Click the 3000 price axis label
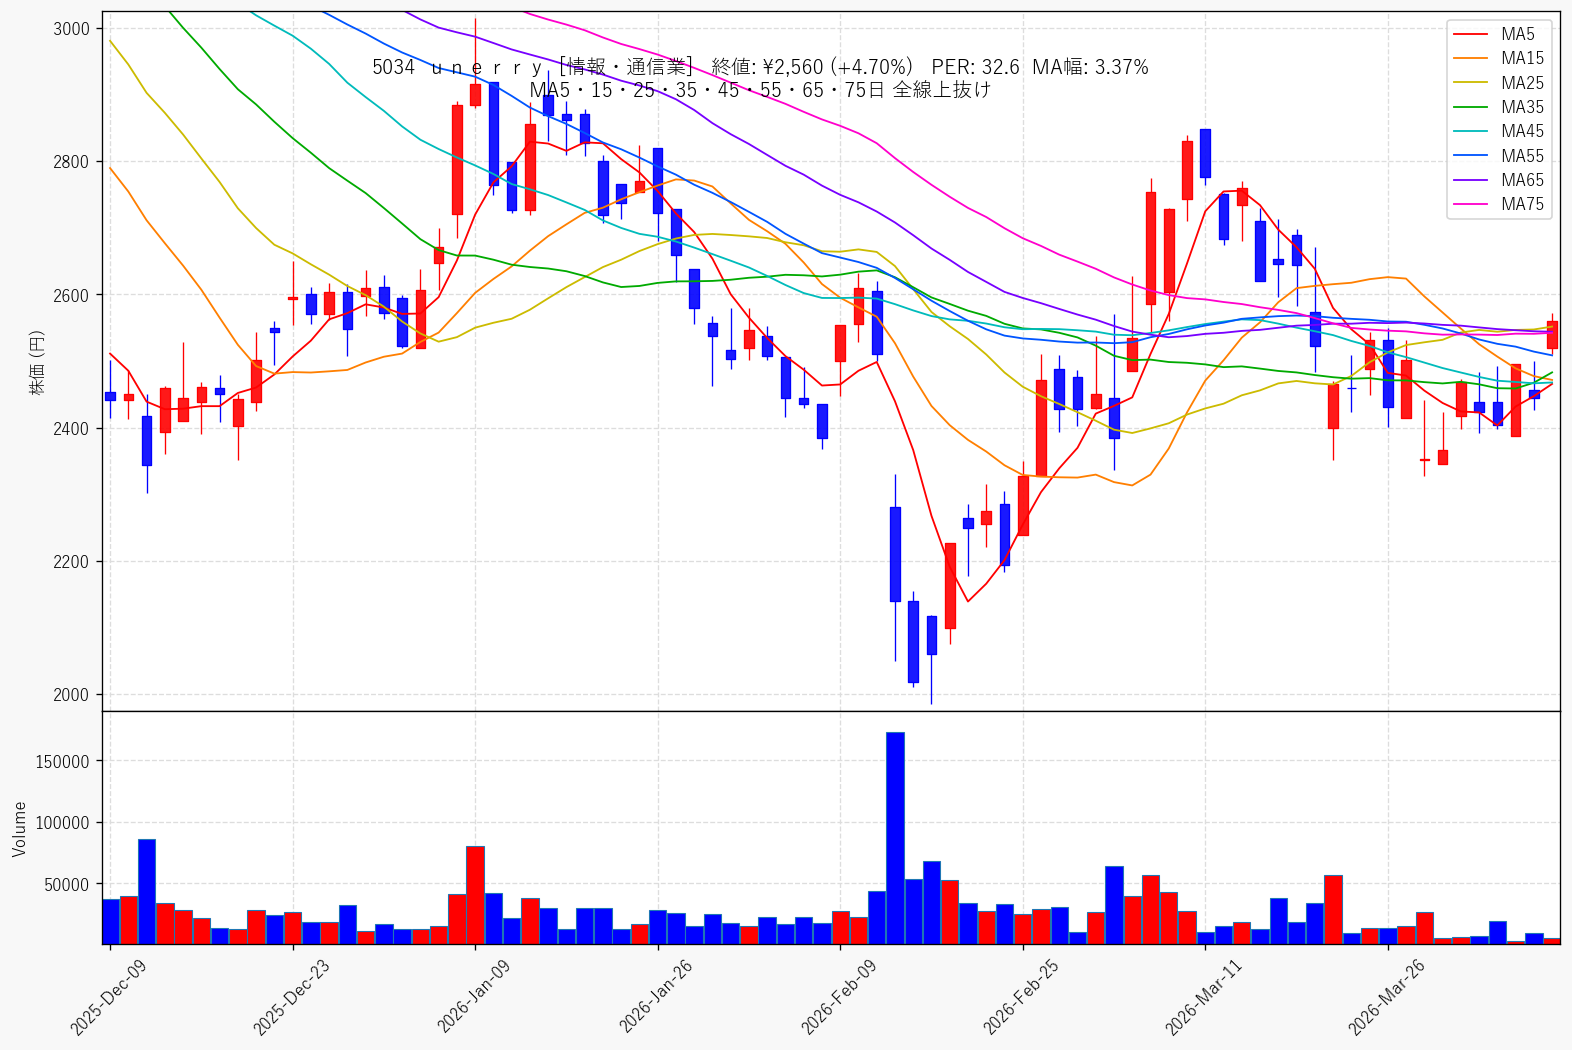Viewport: 1572px width, 1050px height. click(71, 29)
